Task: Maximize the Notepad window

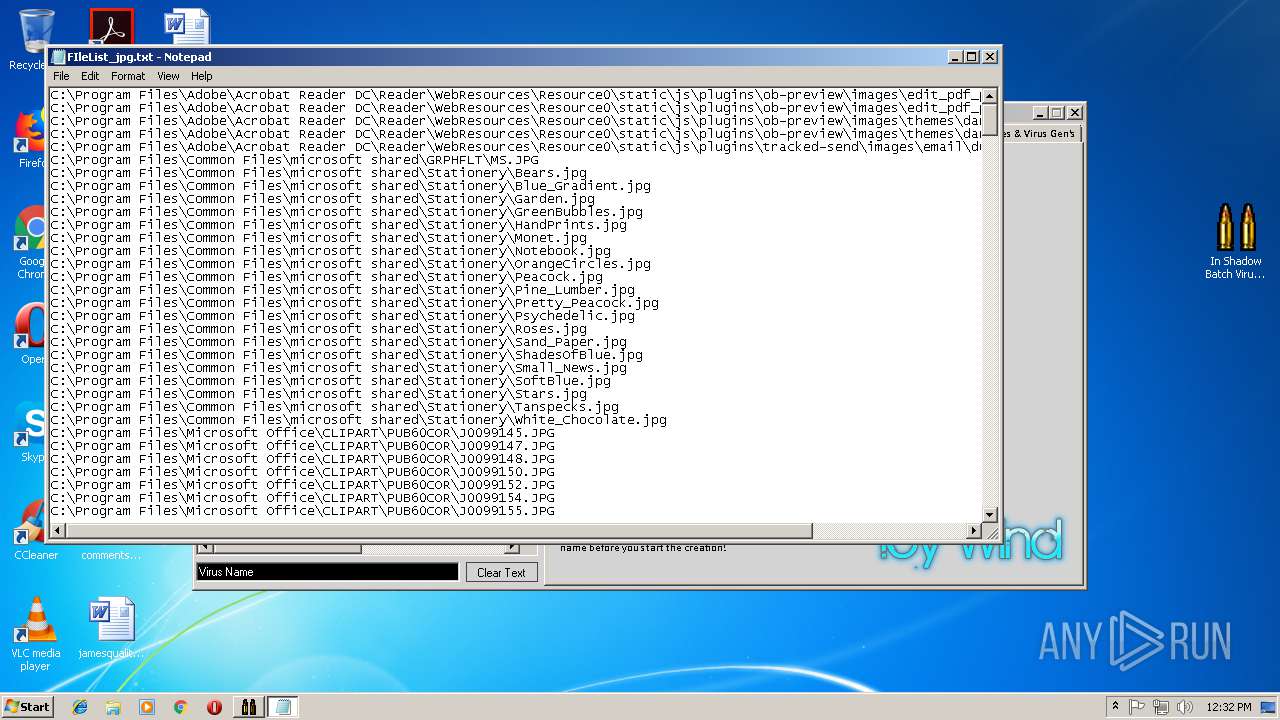Action: pos(972,57)
